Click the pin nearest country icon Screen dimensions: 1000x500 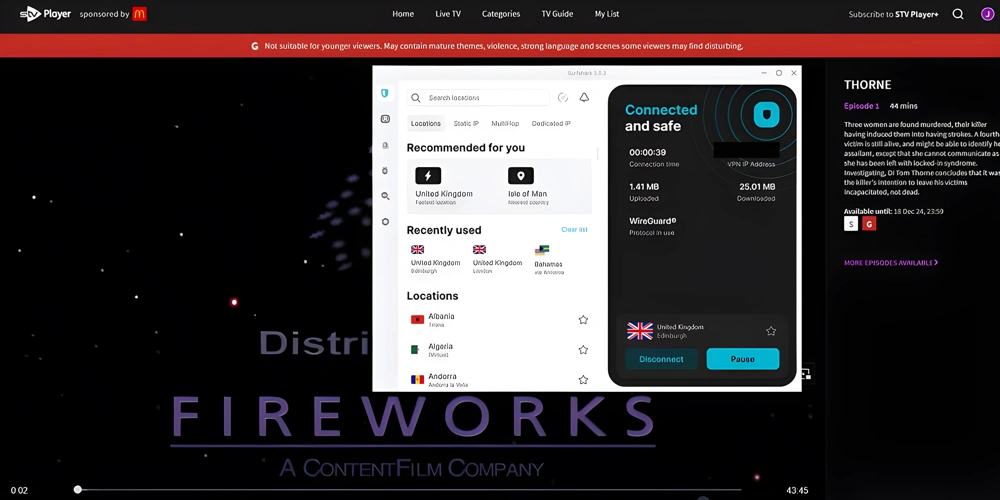tap(520, 175)
